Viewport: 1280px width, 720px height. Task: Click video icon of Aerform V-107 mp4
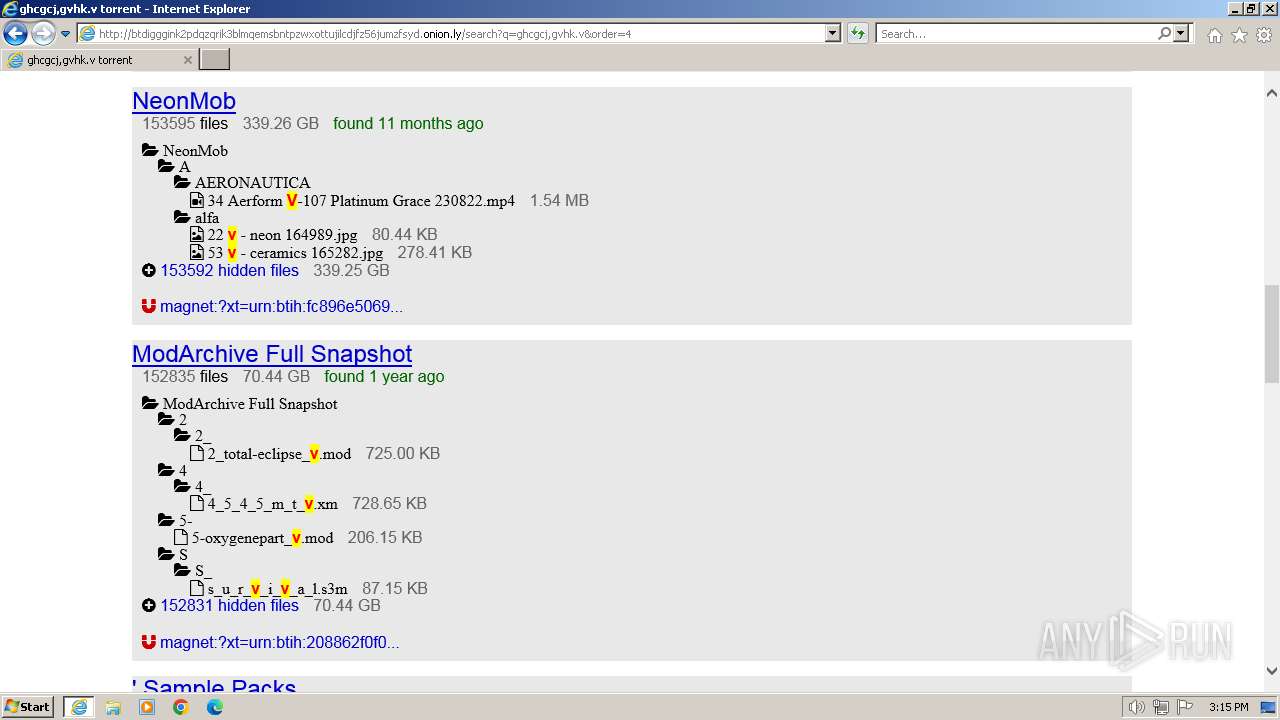197,200
